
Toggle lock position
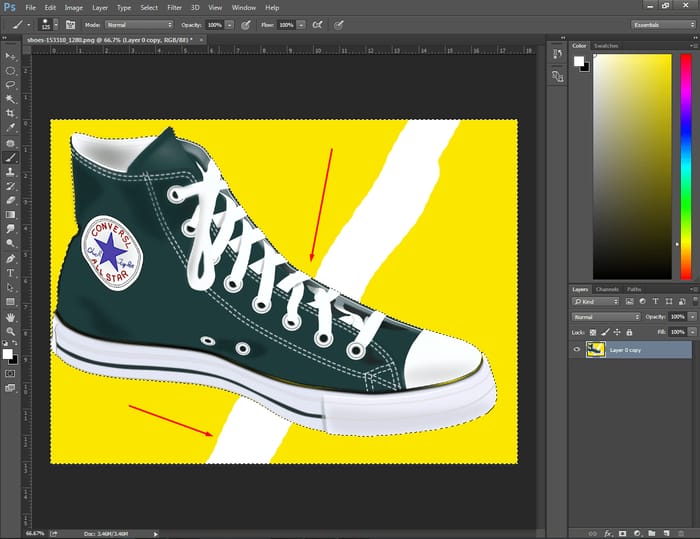617,332
